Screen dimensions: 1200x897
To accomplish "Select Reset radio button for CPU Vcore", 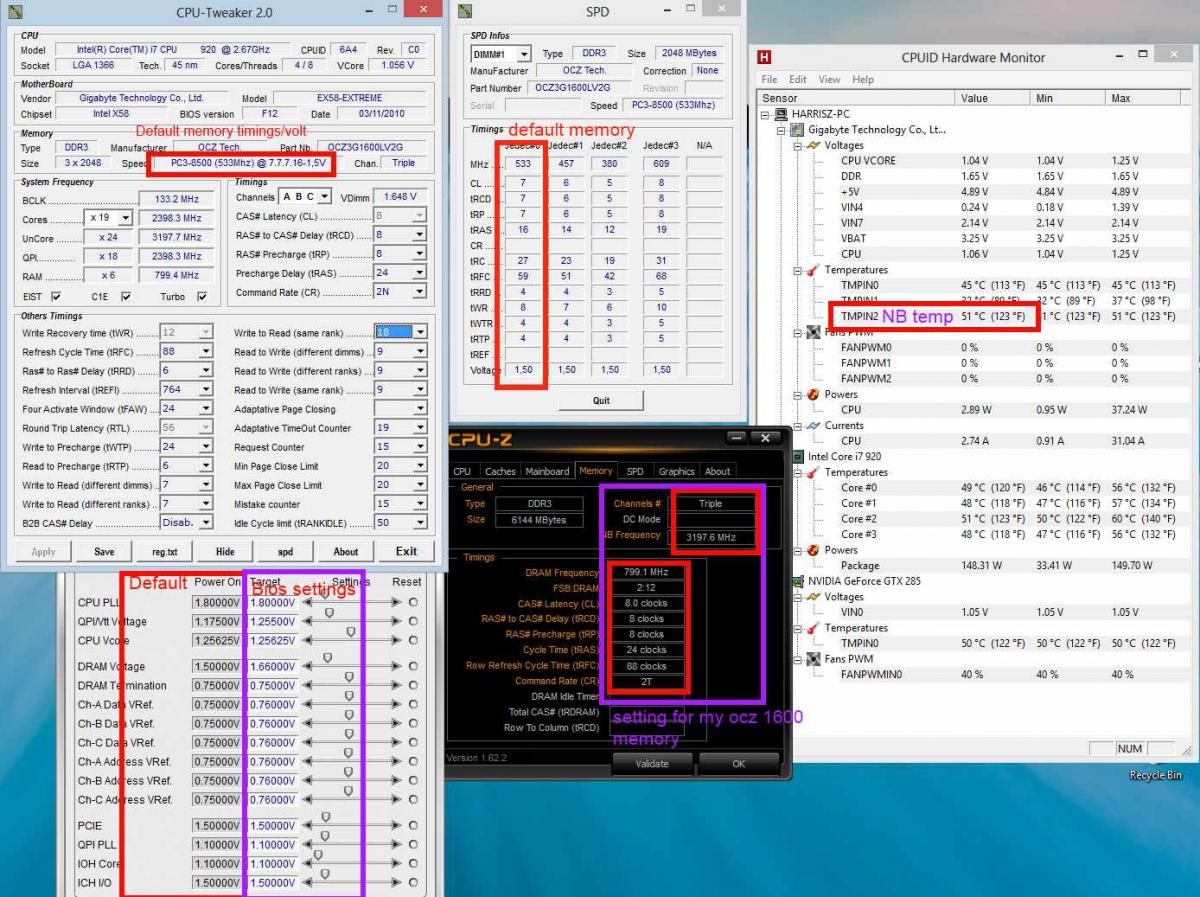I will click(x=413, y=641).
